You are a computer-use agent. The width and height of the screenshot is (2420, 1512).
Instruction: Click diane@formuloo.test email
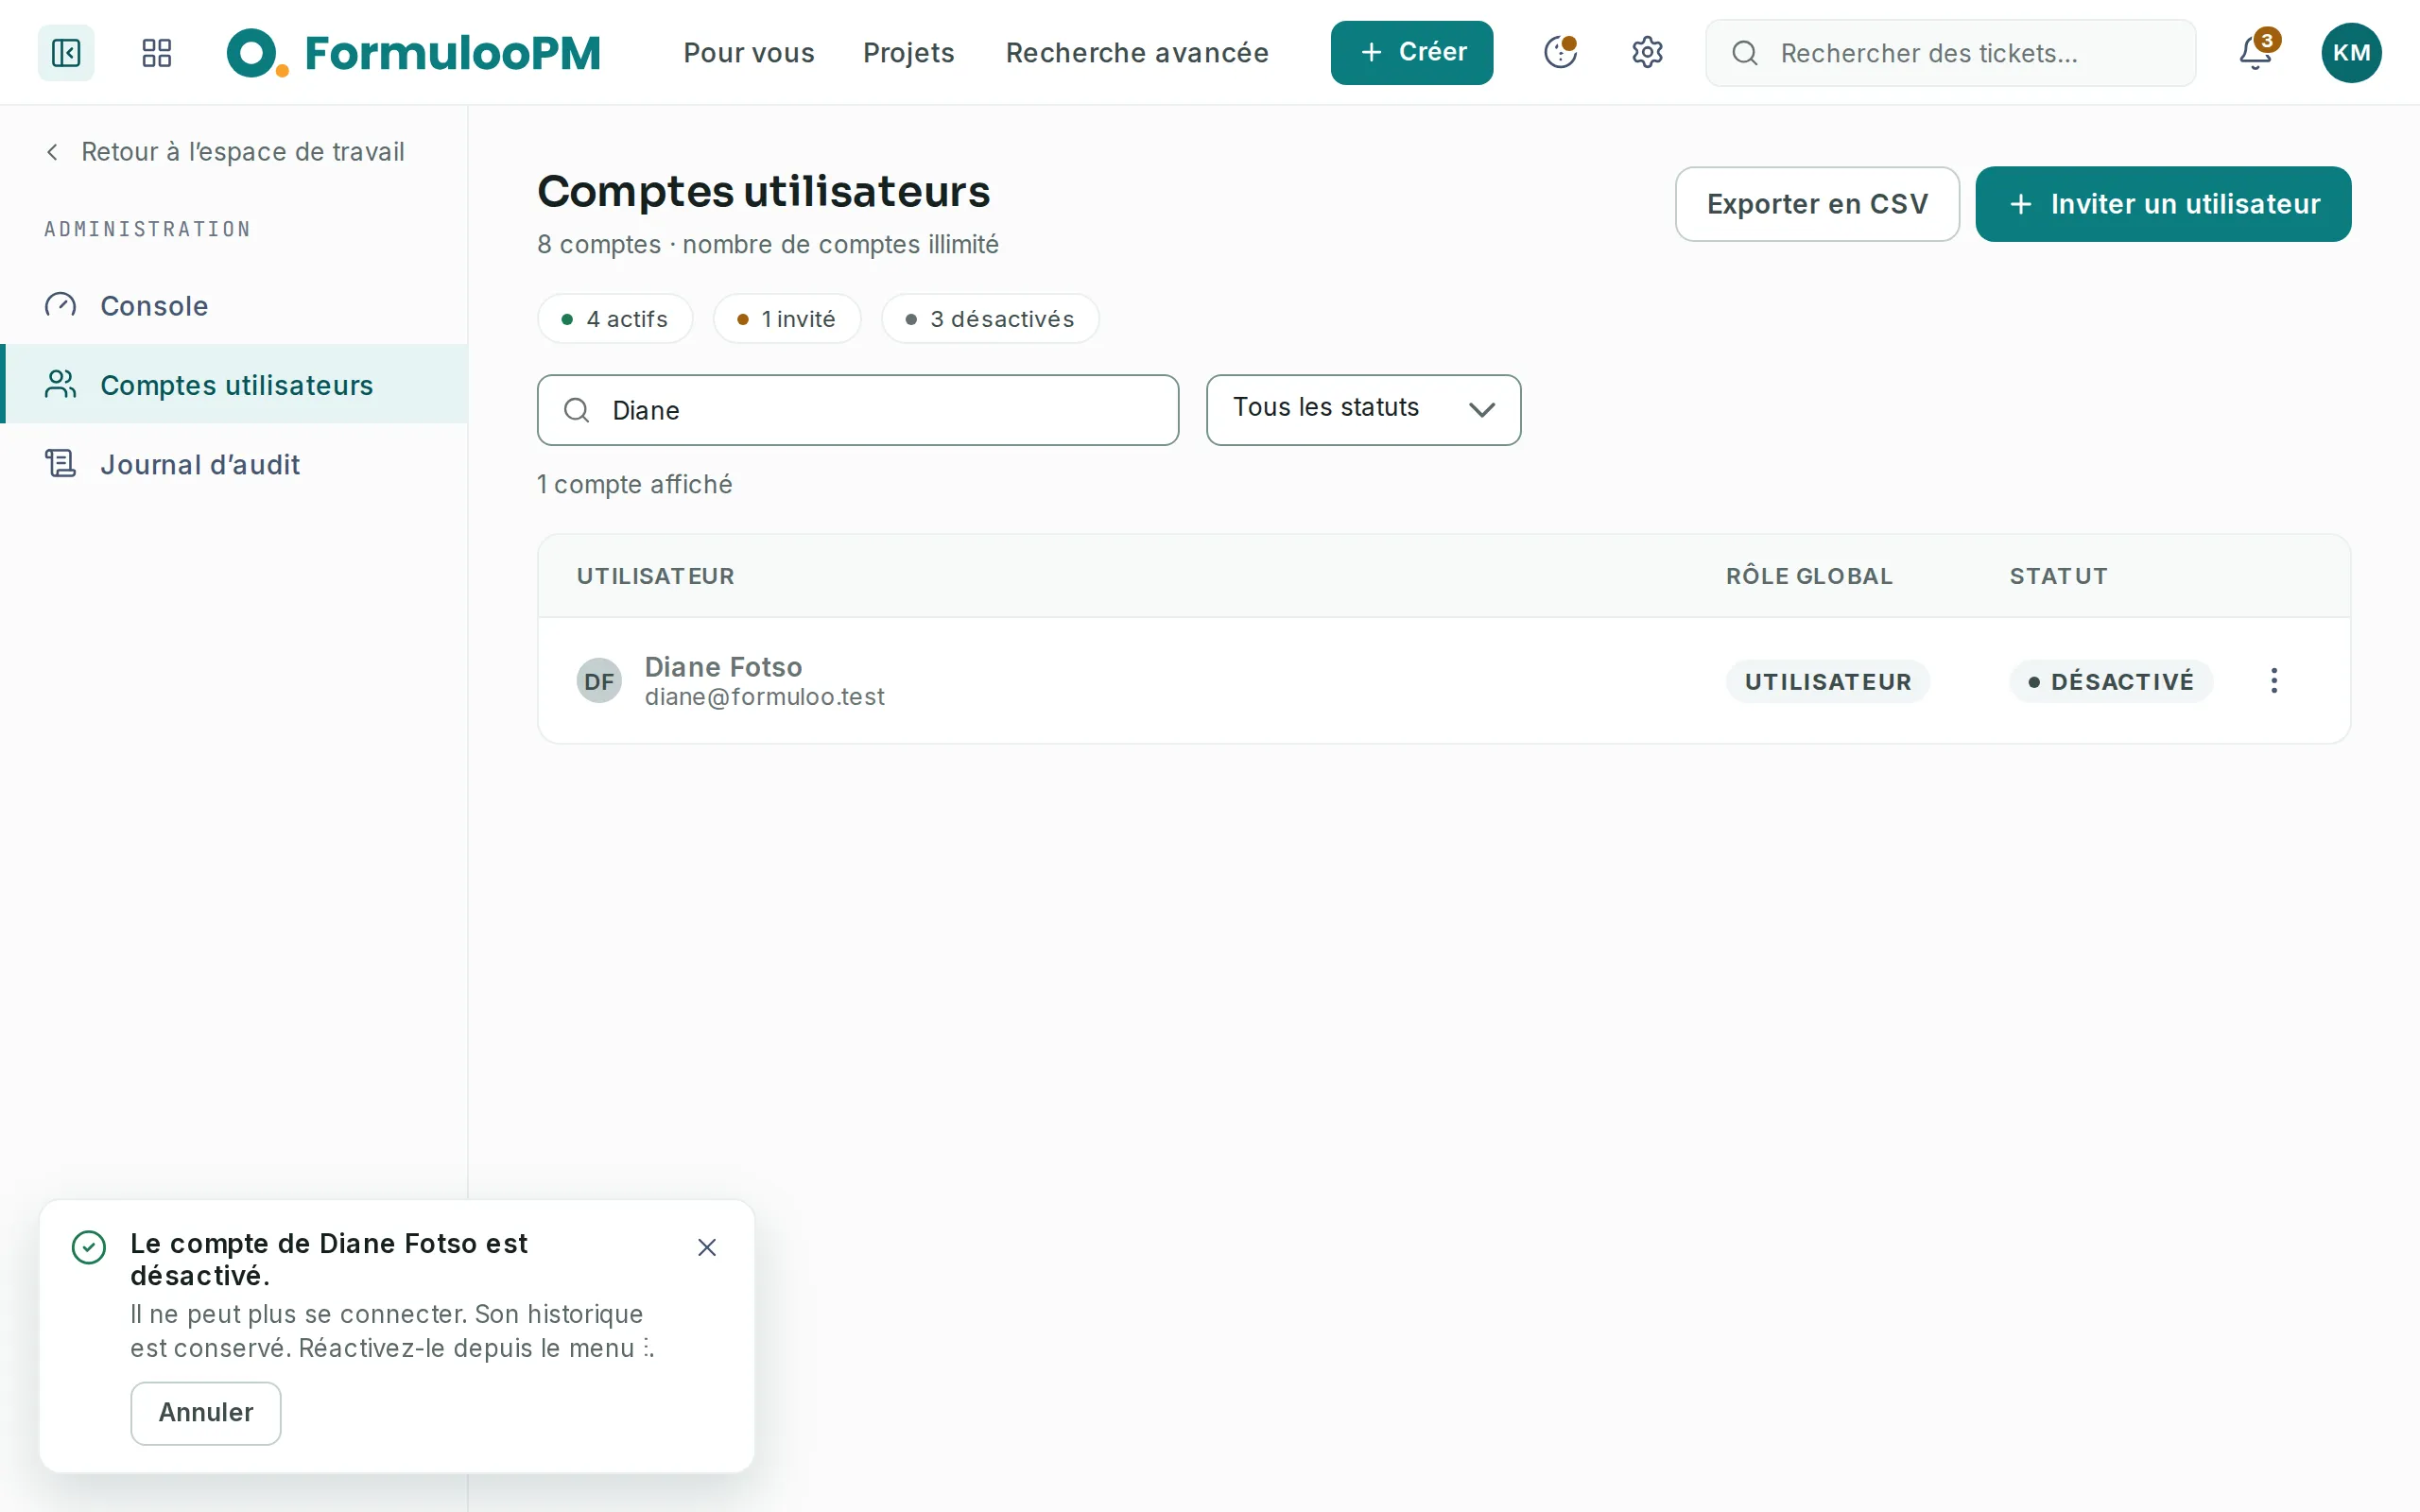(764, 697)
